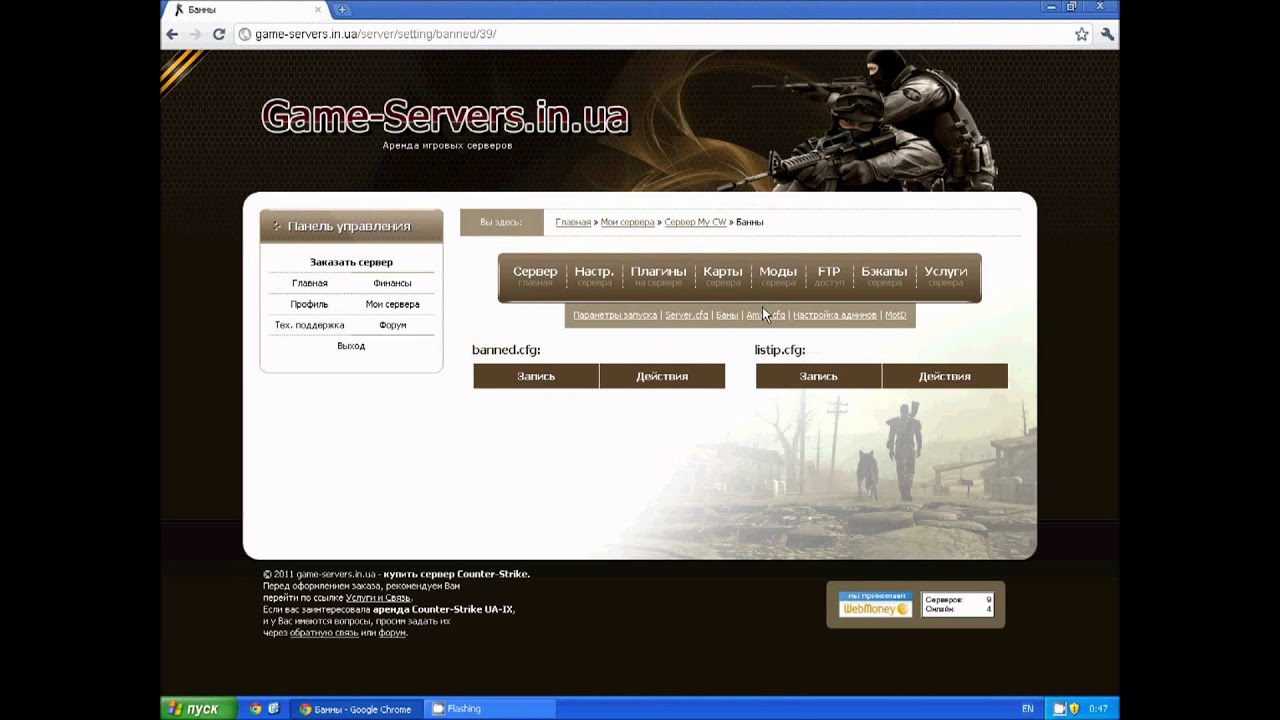Click the servers online counter badge
Screen dimensions: 1280x720
[x=957, y=604]
